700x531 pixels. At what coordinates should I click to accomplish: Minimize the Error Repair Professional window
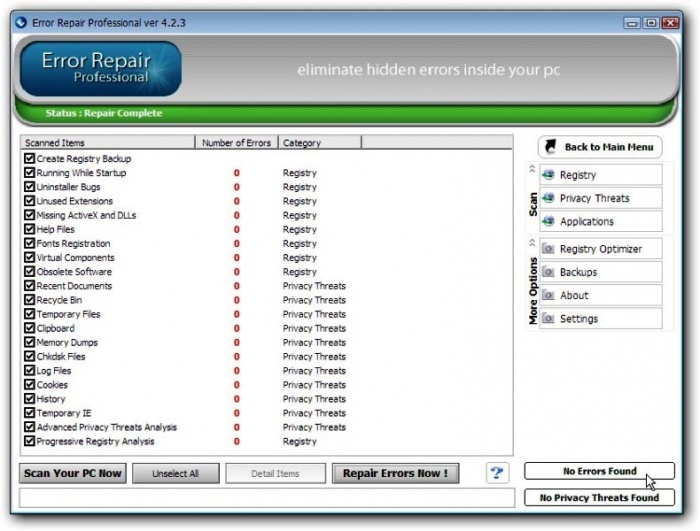[631, 23]
